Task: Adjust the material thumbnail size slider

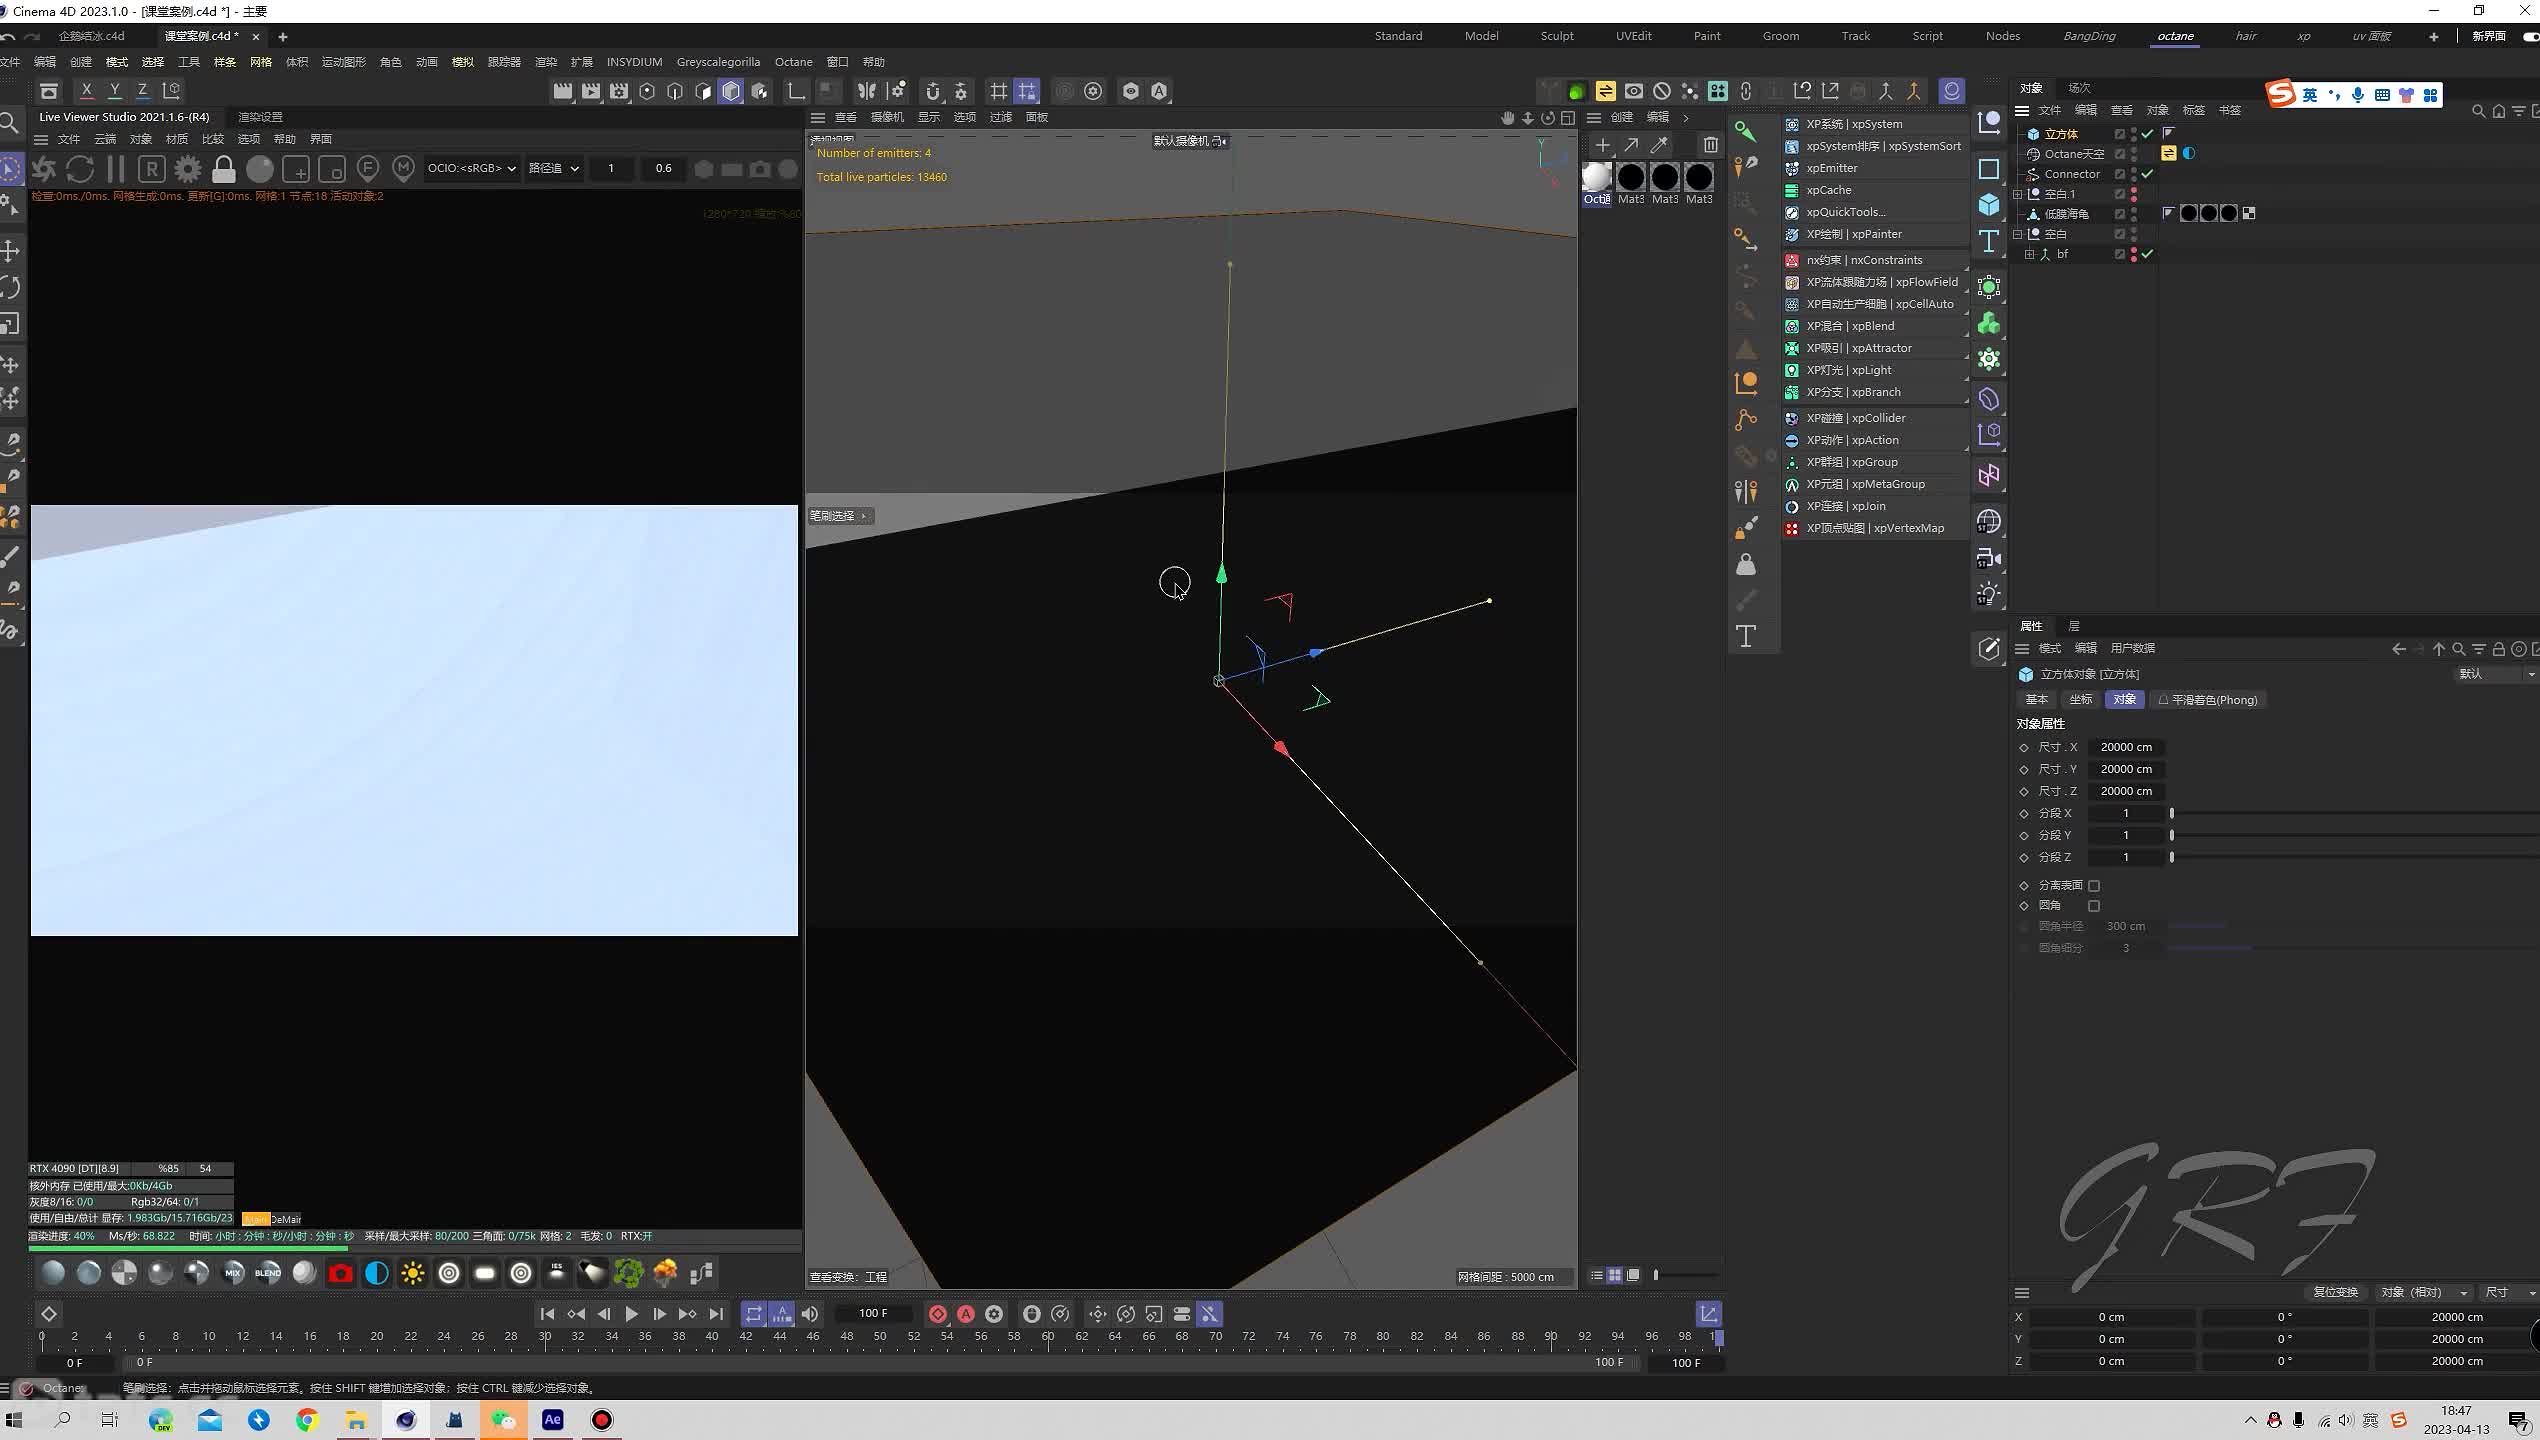Action: 1686,1275
